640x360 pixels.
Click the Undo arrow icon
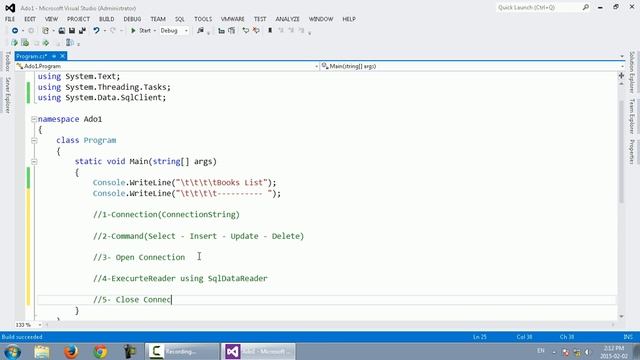(x=96, y=31)
